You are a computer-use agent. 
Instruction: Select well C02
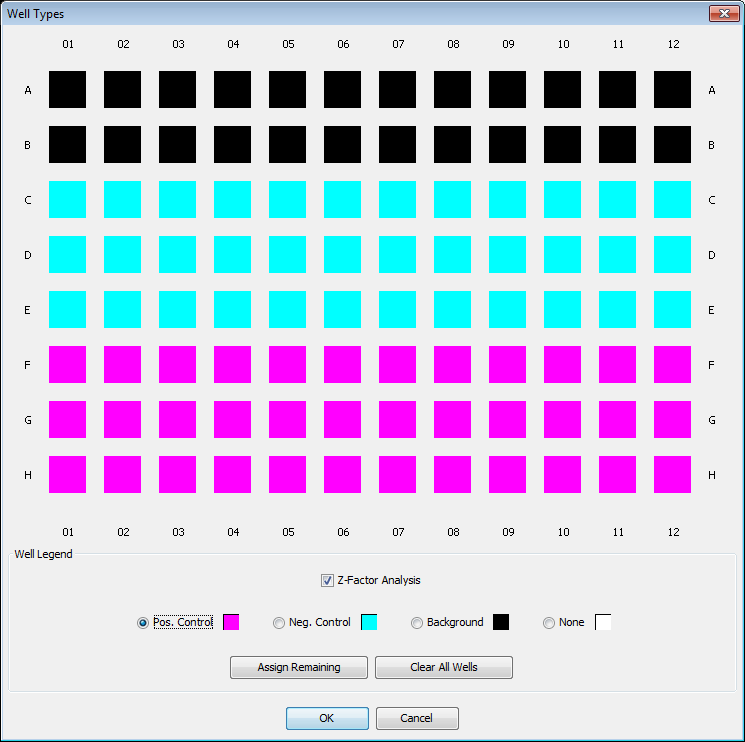click(123, 200)
